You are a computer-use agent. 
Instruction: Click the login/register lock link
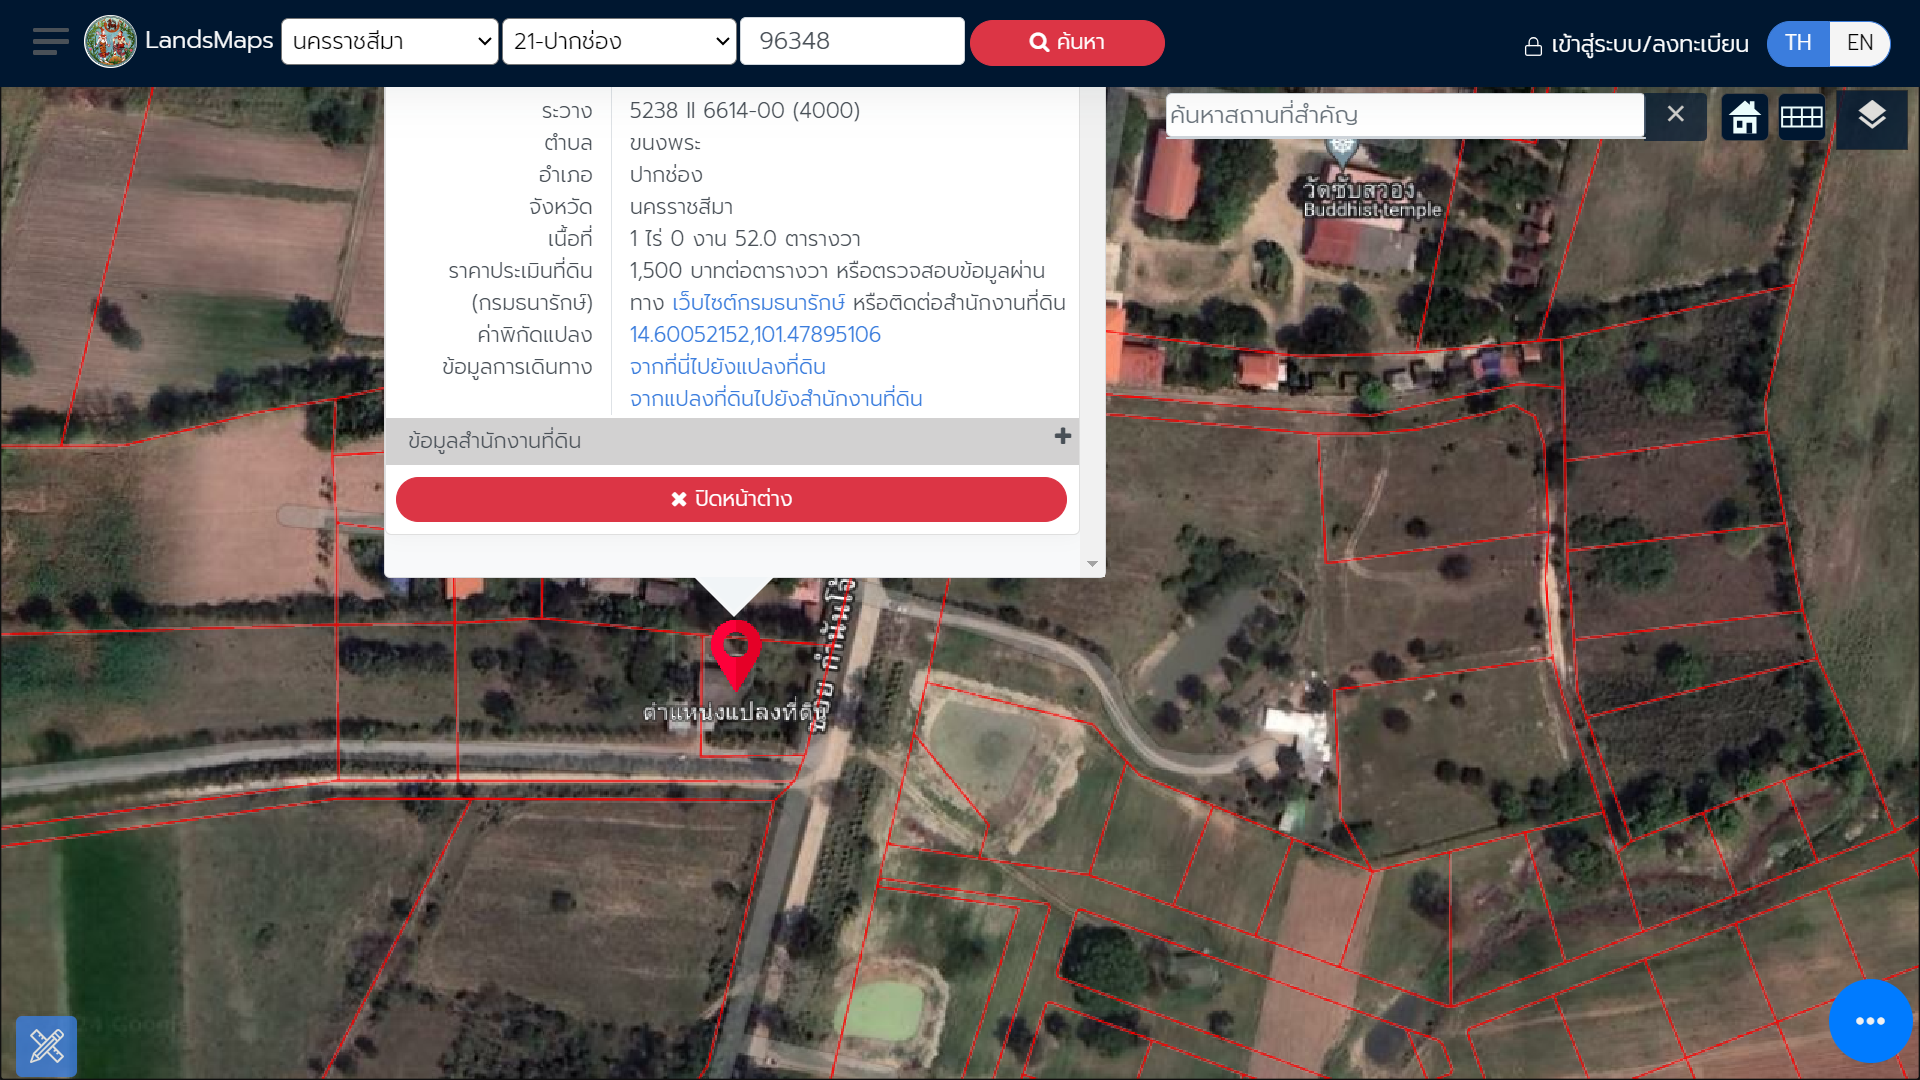(x=1635, y=45)
